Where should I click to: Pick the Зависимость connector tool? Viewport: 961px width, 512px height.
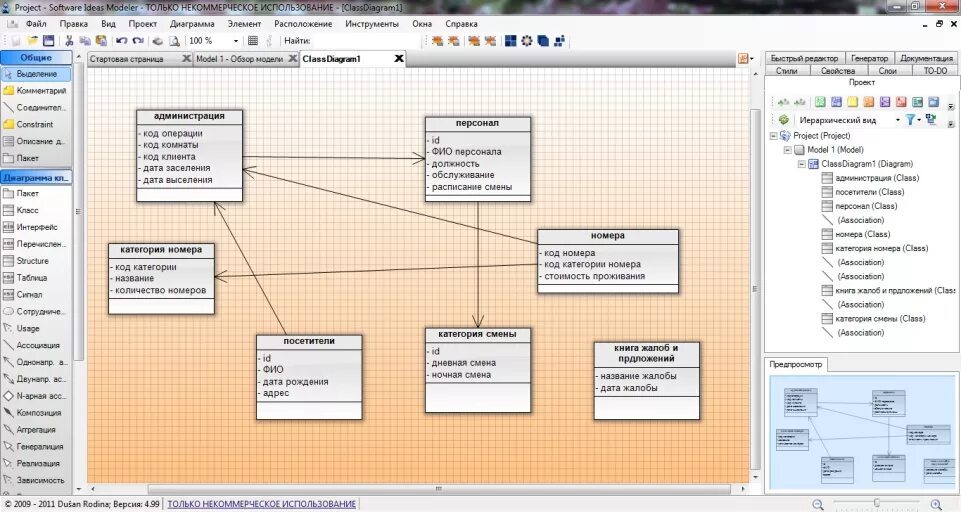[x=36, y=480]
